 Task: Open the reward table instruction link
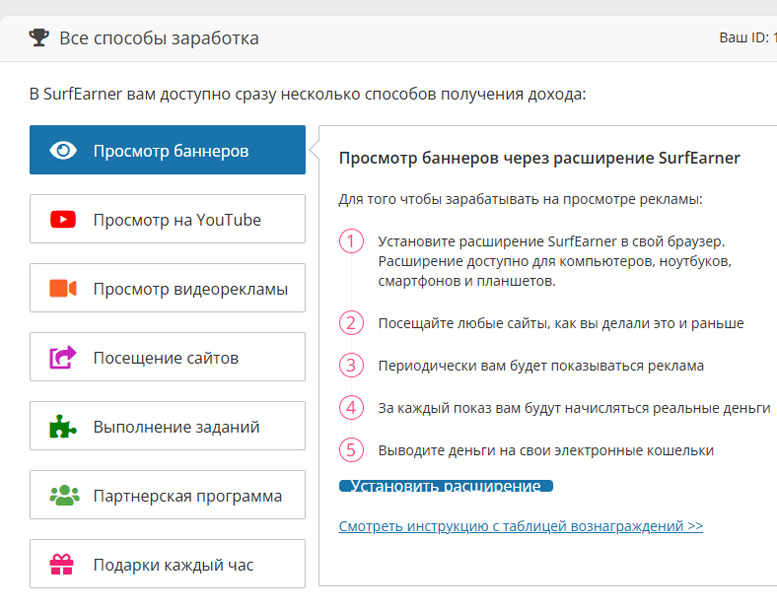click(x=521, y=526)
